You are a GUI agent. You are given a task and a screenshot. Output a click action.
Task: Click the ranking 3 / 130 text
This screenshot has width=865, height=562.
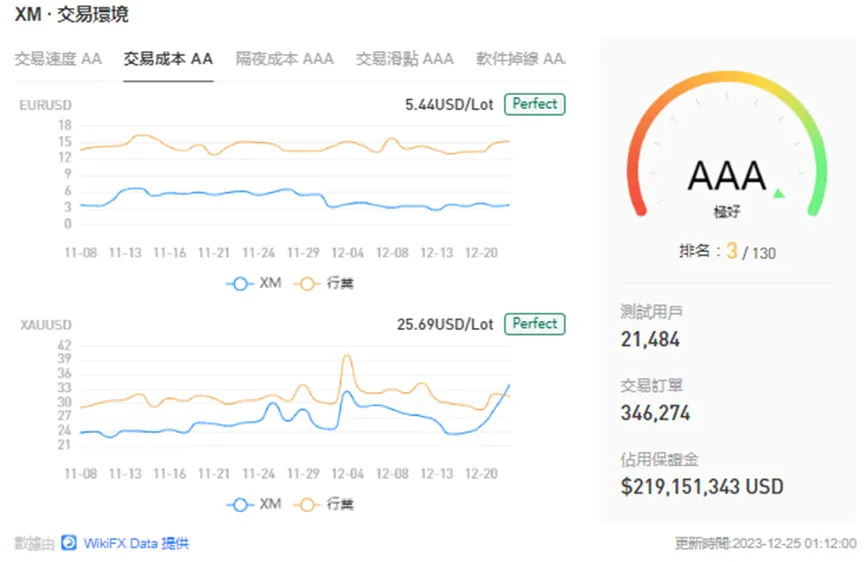click(728, 251)
